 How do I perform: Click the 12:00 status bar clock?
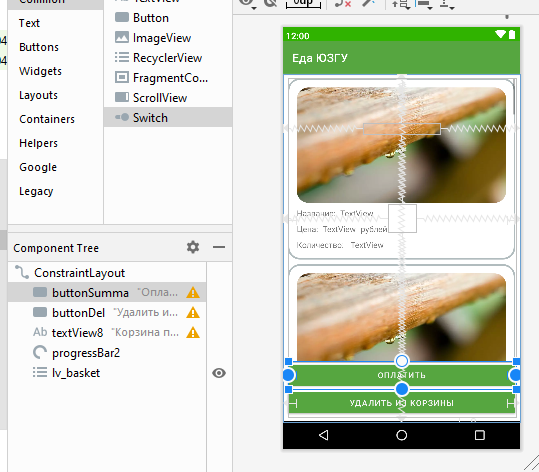pos(297,36)
